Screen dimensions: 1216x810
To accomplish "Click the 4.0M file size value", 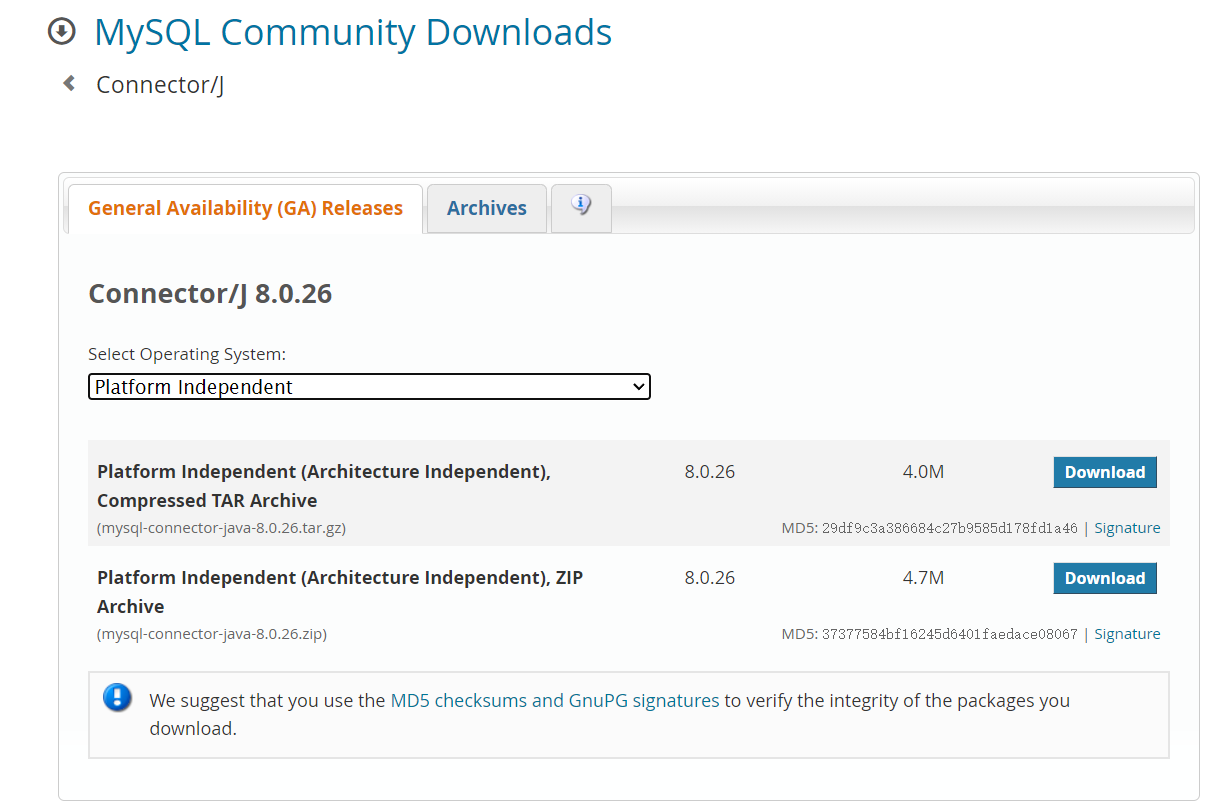I will (x=923, y=472).
